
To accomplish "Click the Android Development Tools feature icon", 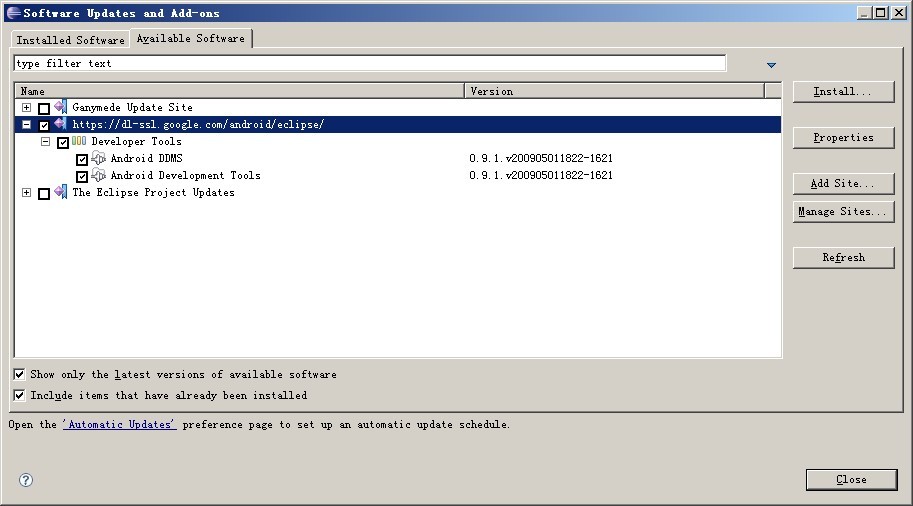I will click(x=98, y=175).
